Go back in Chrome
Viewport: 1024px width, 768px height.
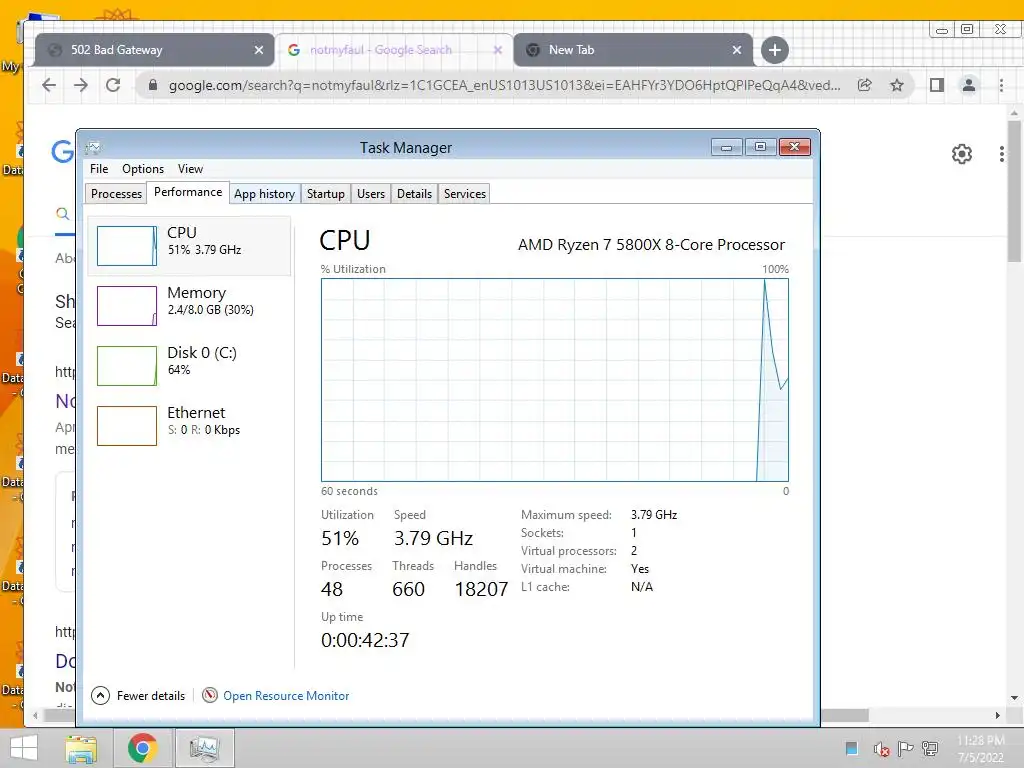(49, 85)
